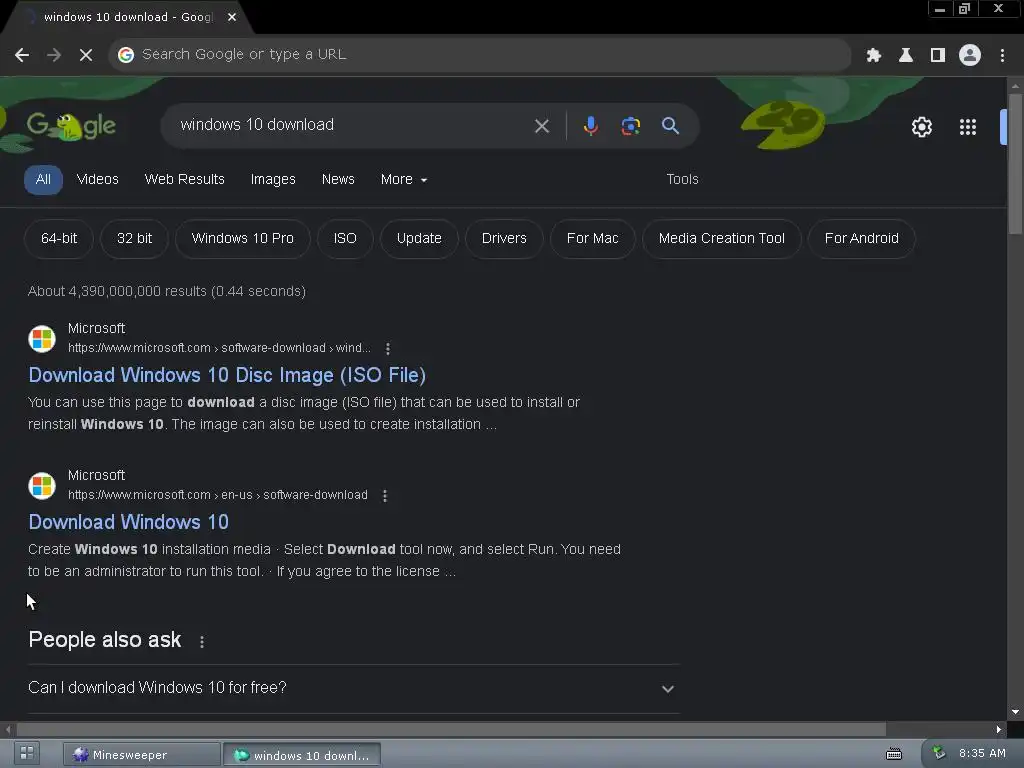Viewport: 1024px width, 768px height.
Task: Apply the For Android filter chip
Action: tap(861, 238)
